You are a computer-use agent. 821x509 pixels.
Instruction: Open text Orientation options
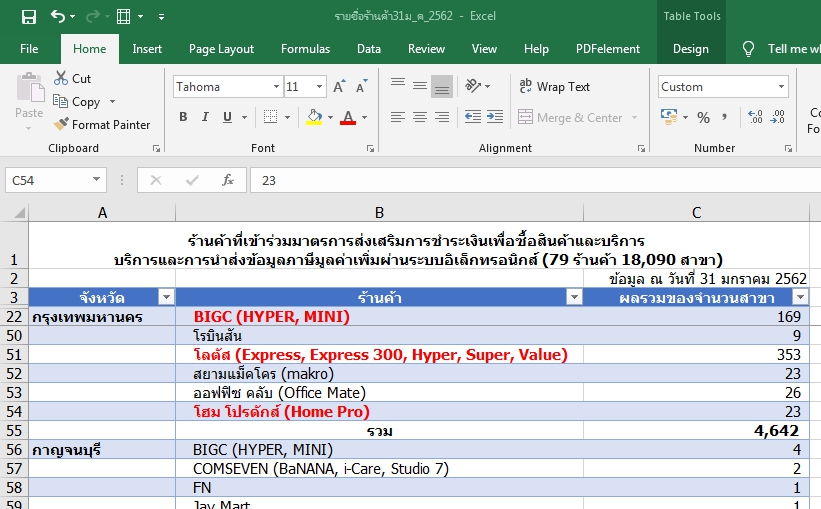click(477, 85)
